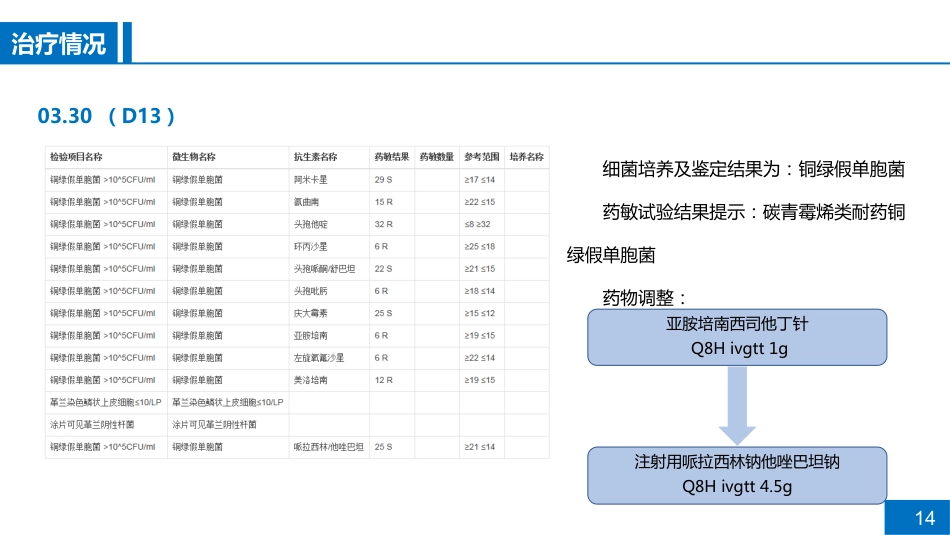This screenshot has height=535, width=950.
Task: Click the 6 R result for 头孢吡肟
Action: click(381, 291)
